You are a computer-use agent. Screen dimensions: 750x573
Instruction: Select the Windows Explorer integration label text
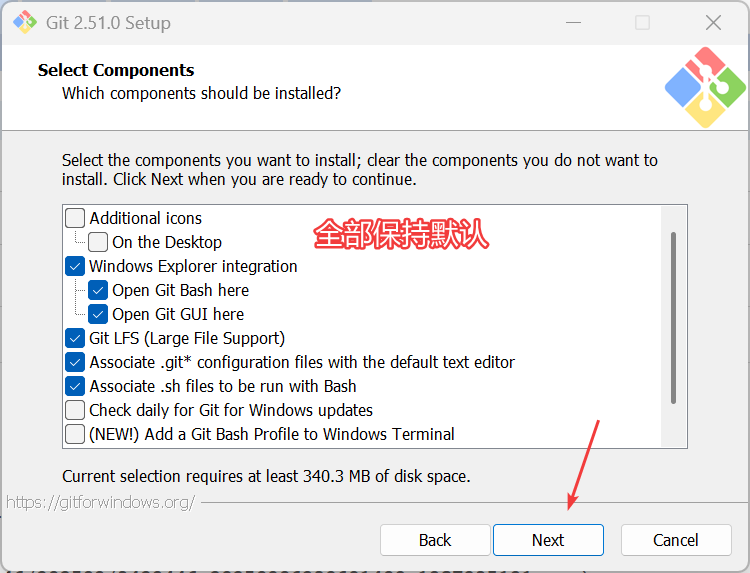pyautogui.click(x=193, y=266)
